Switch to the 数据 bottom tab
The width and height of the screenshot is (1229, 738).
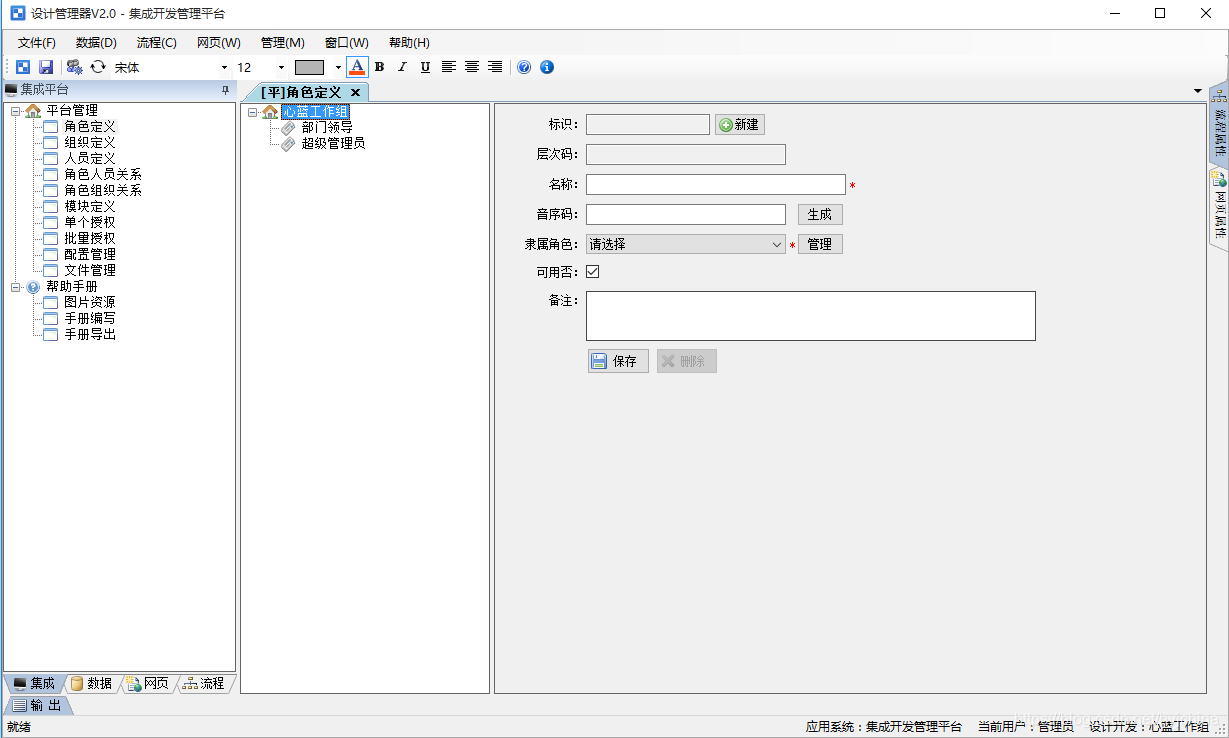(91, 684)
